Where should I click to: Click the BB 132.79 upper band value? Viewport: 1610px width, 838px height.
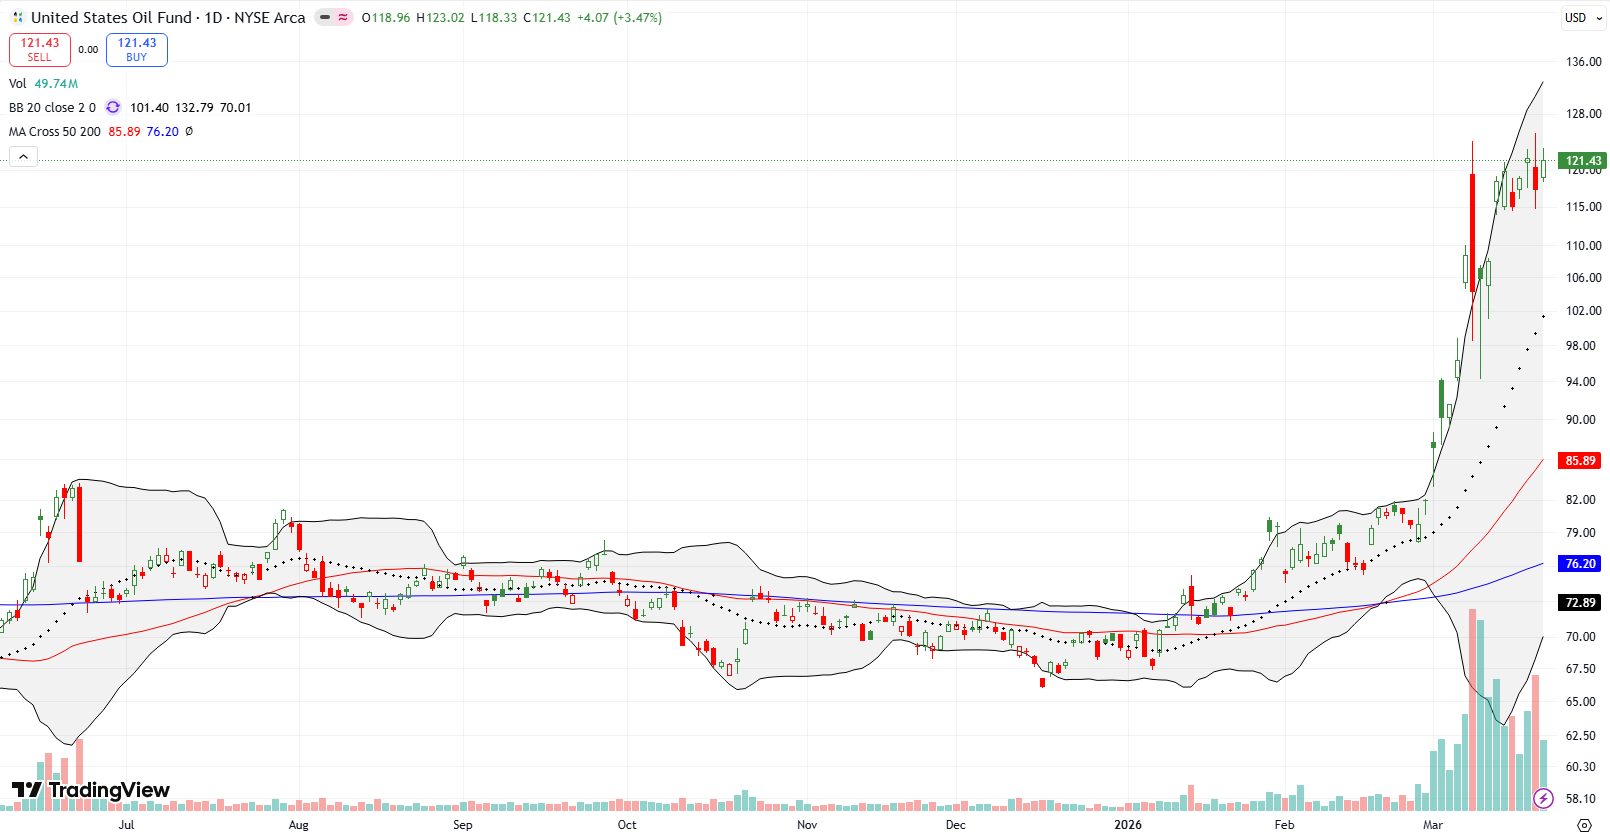(x=194, y=107)
